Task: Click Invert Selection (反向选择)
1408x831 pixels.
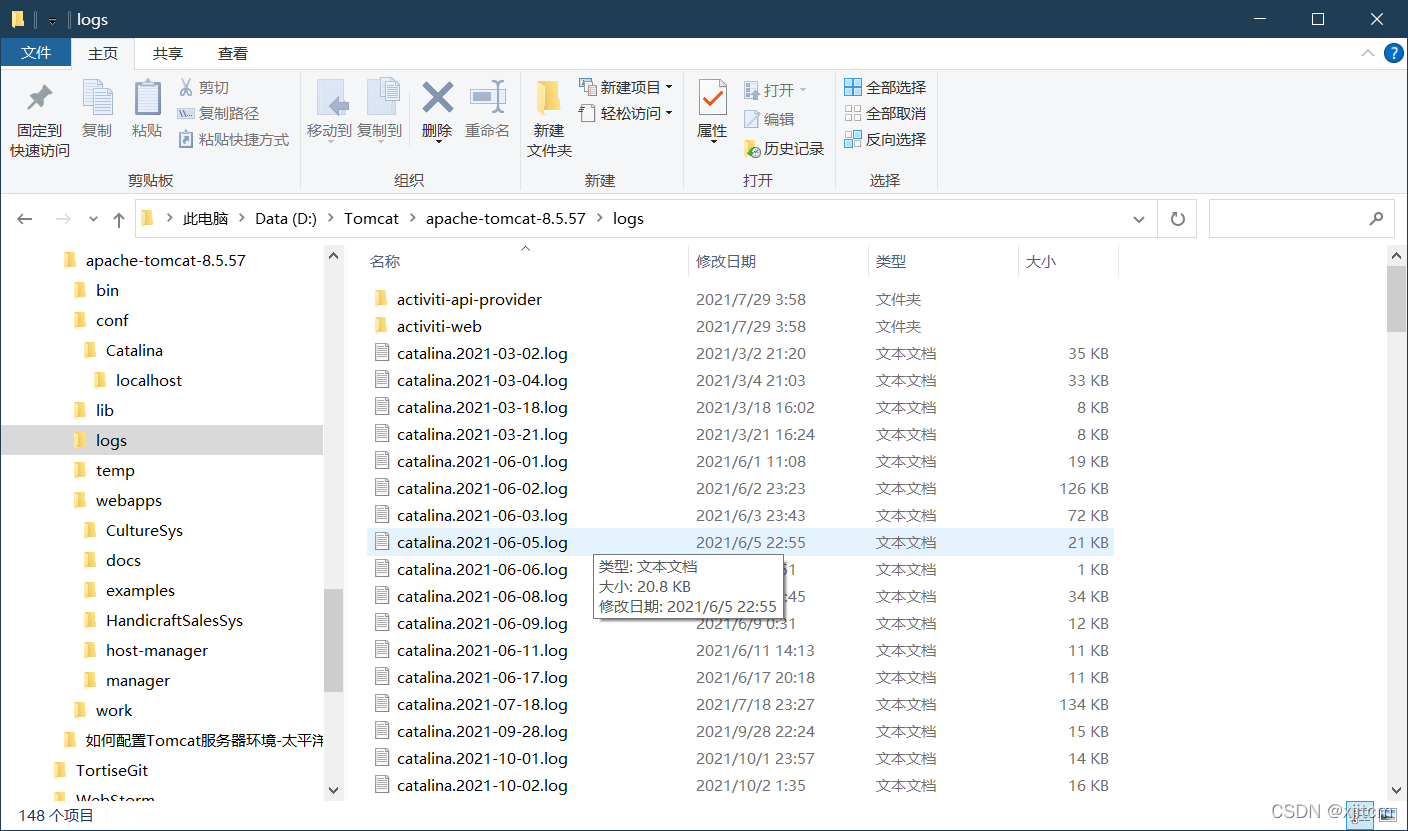Action: 885,140
